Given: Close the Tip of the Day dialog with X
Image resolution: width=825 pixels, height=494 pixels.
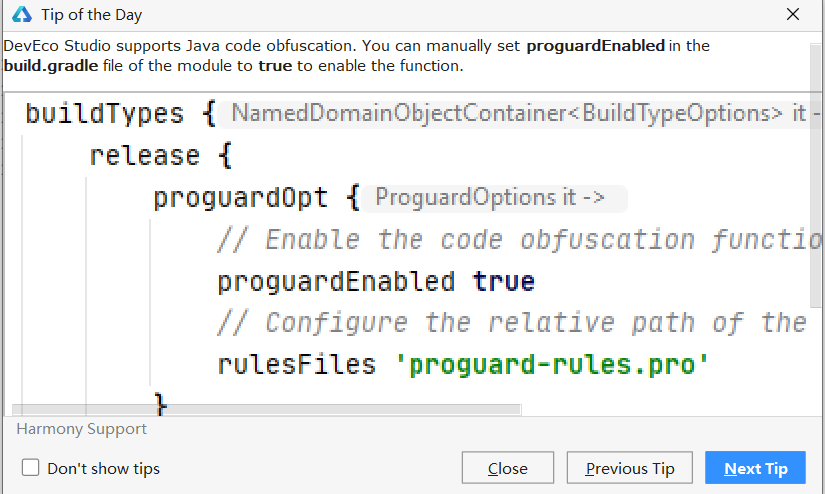Looking at the screenshot, I should pyautogui.click(x=793, y=14).
